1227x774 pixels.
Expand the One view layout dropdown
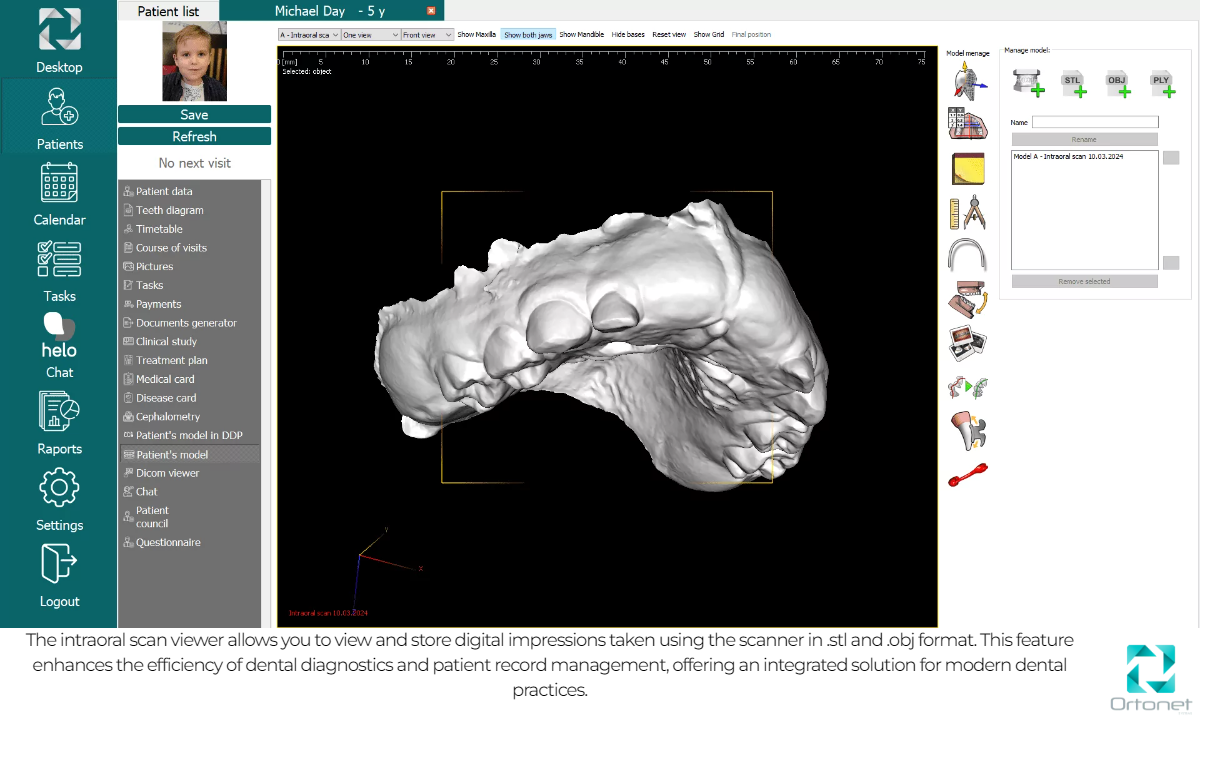370,35
